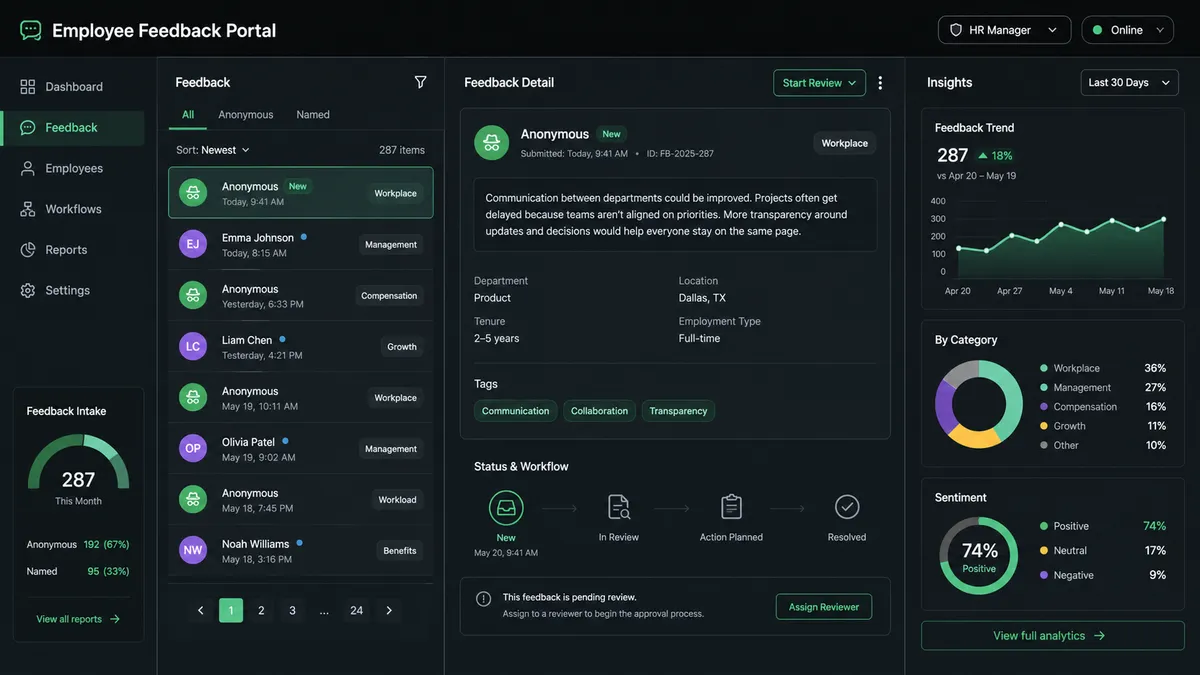
Task: Click anonymous avatar on May 18 7:45 PM item
Action: coord(193,499)
